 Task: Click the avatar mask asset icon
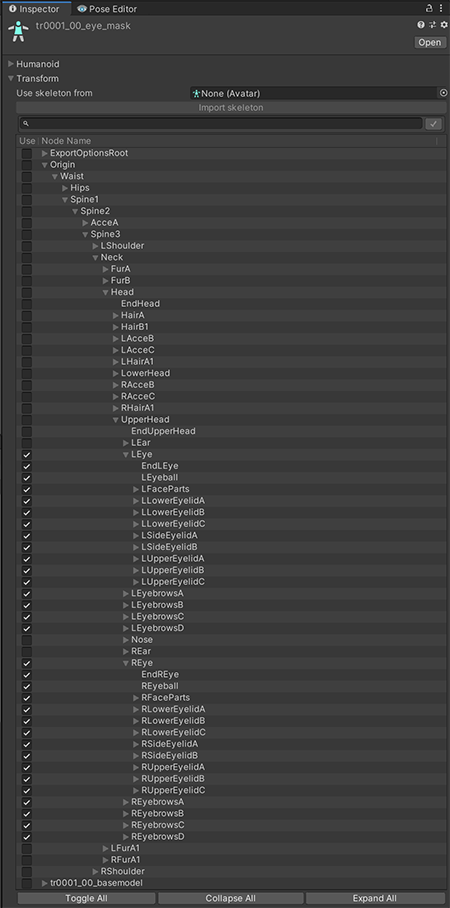(18, 31)
